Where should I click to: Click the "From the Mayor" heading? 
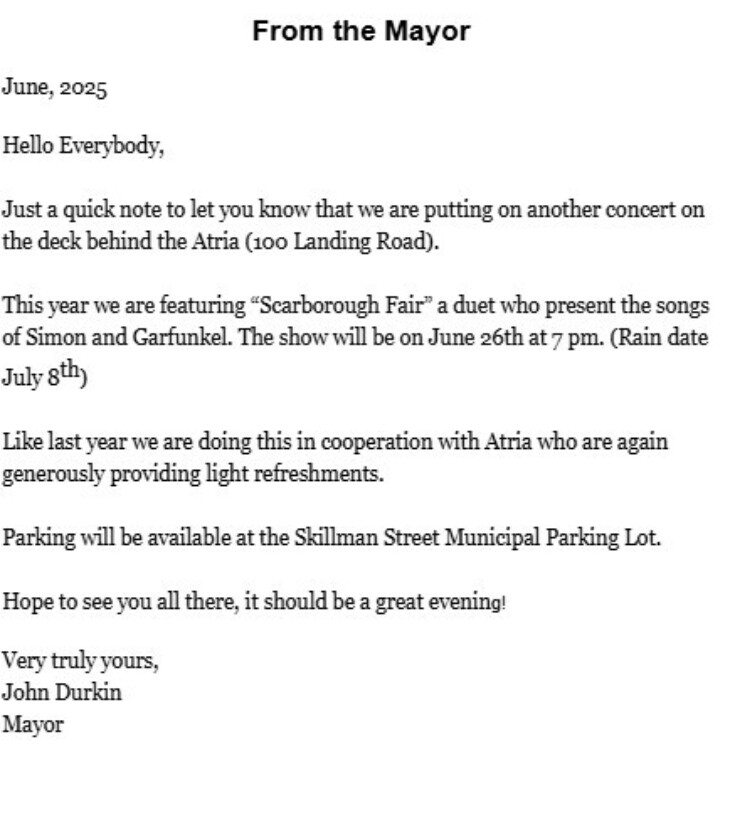point(361,32)
